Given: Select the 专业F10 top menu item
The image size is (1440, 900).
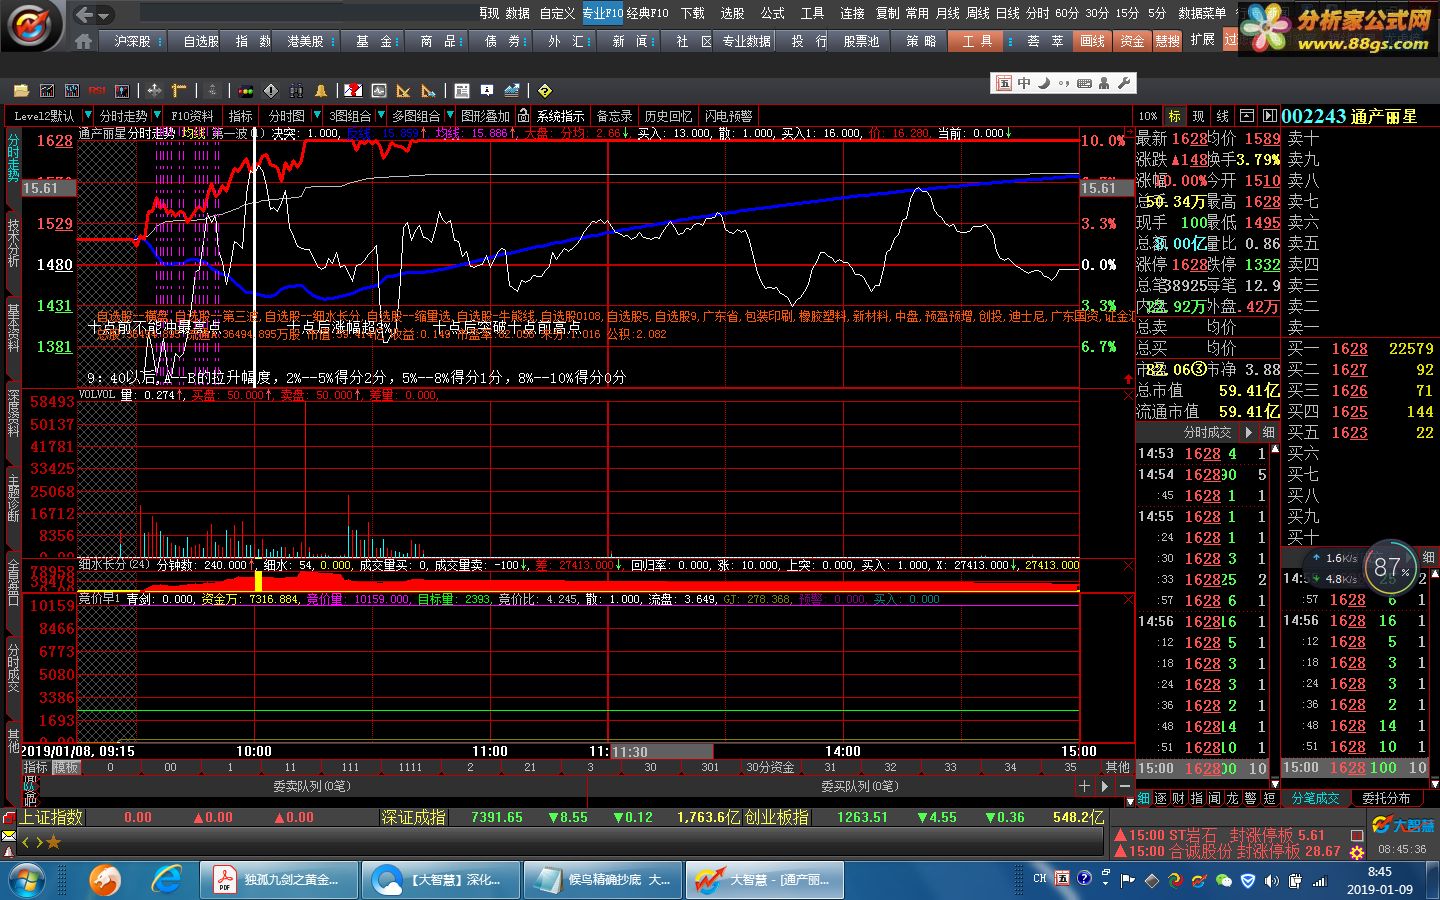Looking at the screenshot, I should coord(602,13).
